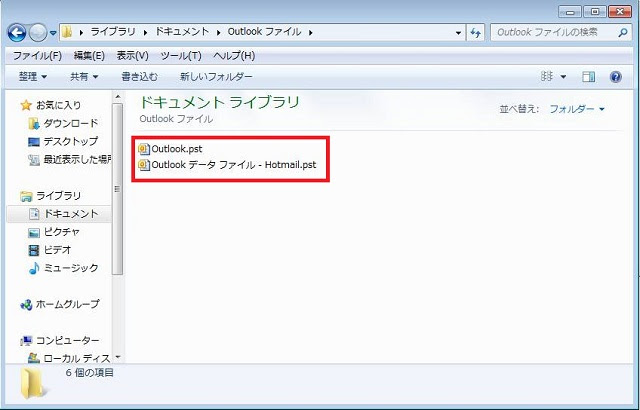Screen dimensions: 640x410
Task: Refresh the folder view
Action: click(476, 33)
